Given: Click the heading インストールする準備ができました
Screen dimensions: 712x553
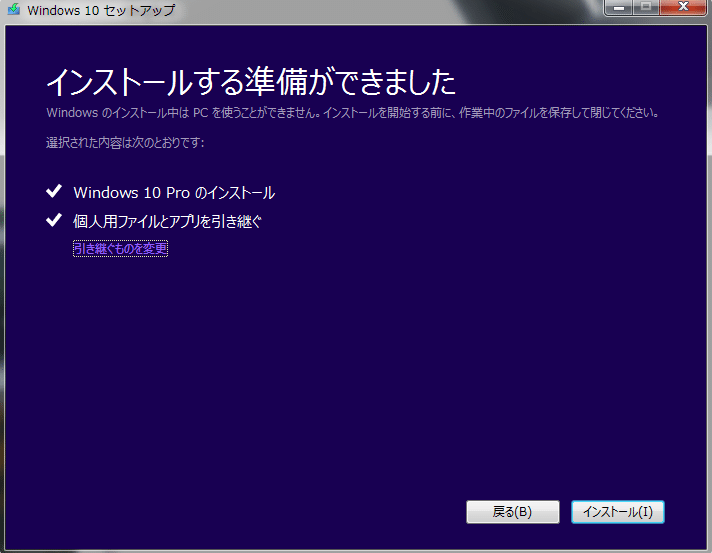Looking at the screenshot, I should click(251, 82).
